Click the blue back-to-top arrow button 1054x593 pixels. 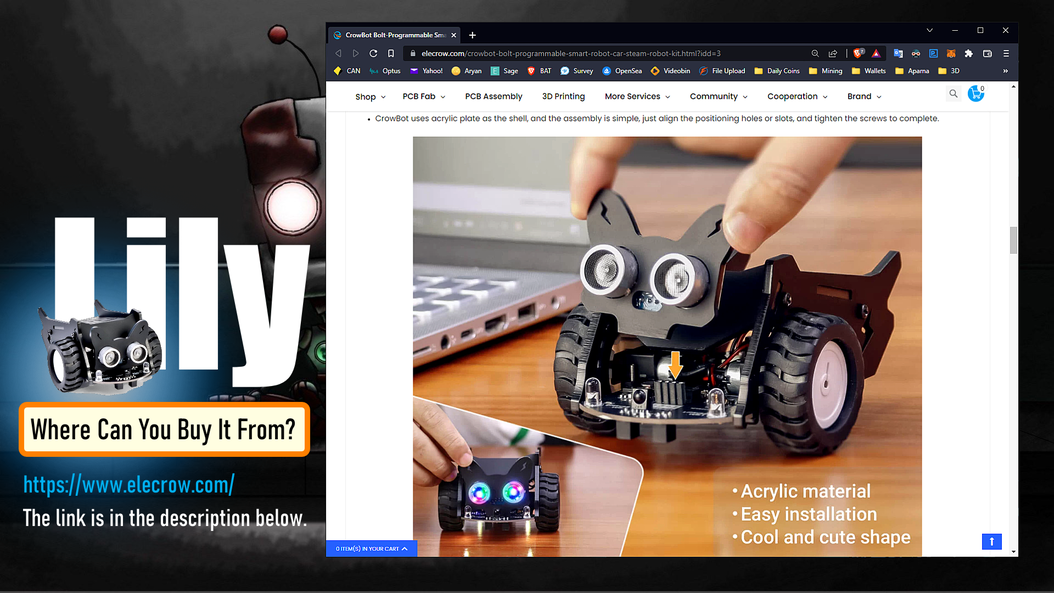tap(991, 541)
